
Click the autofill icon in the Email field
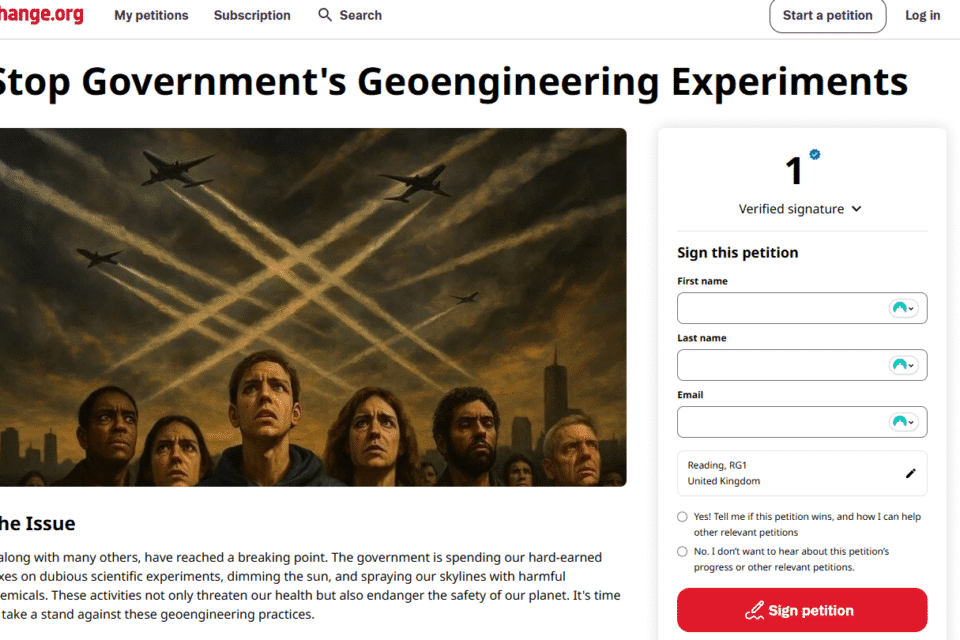coord(899,422)
